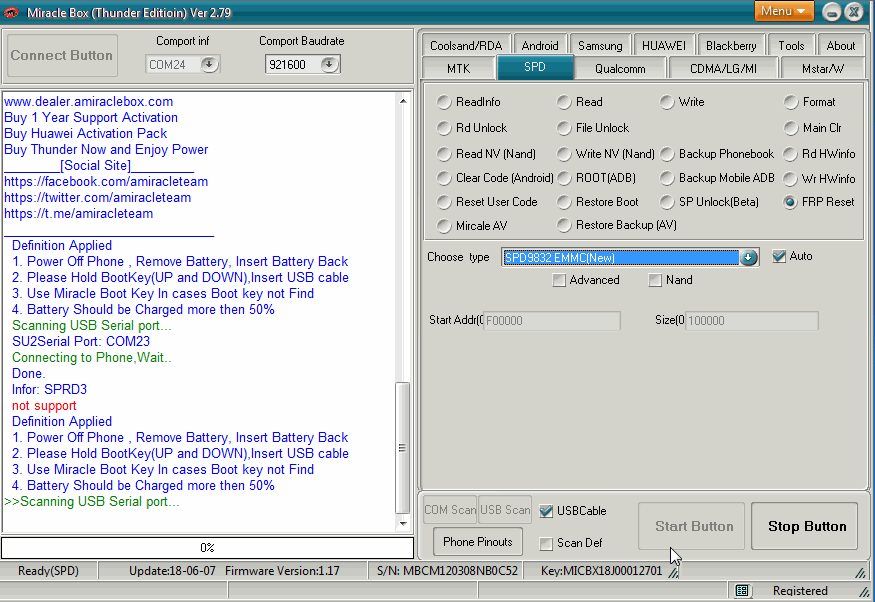Switch to the Coolsand/RDA tab
Screen dimensions: 875x602
tap(466, 46)
